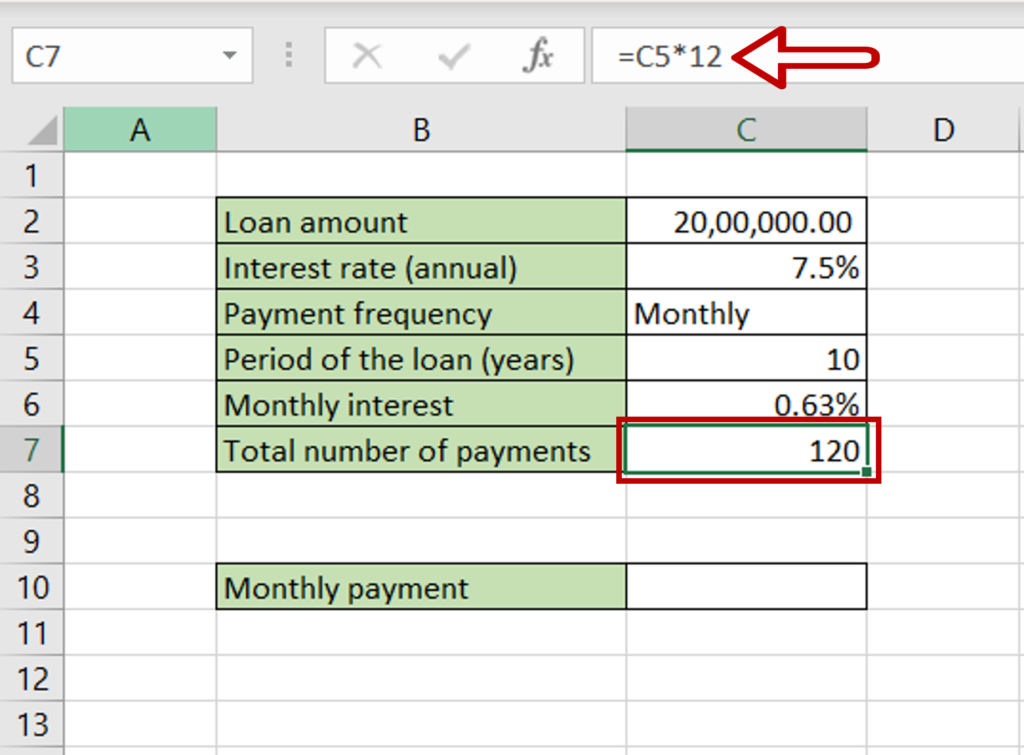Select the Total number of payments value 120
The width and height of the screenshot is (1024, 755).
click(x=745, y=451)
